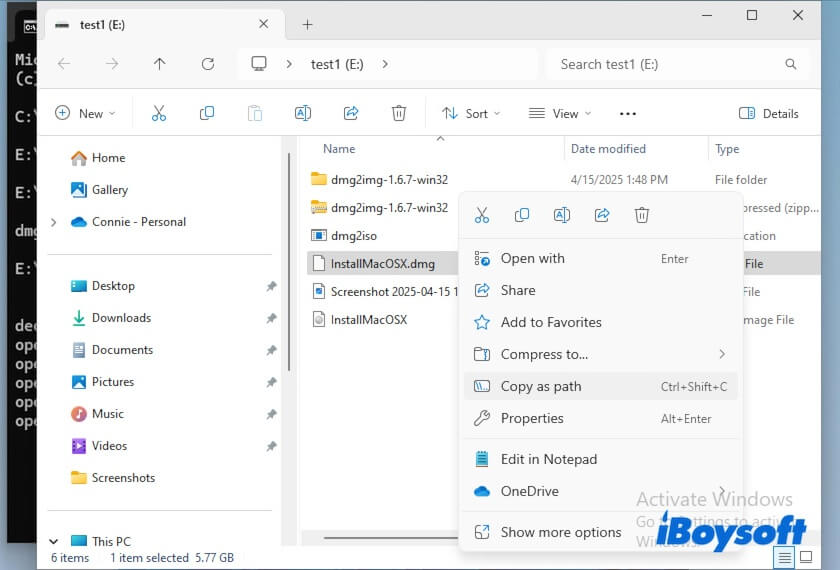
Task: Click the Copy icon in the main toolbar
Action: coord(207,113)
